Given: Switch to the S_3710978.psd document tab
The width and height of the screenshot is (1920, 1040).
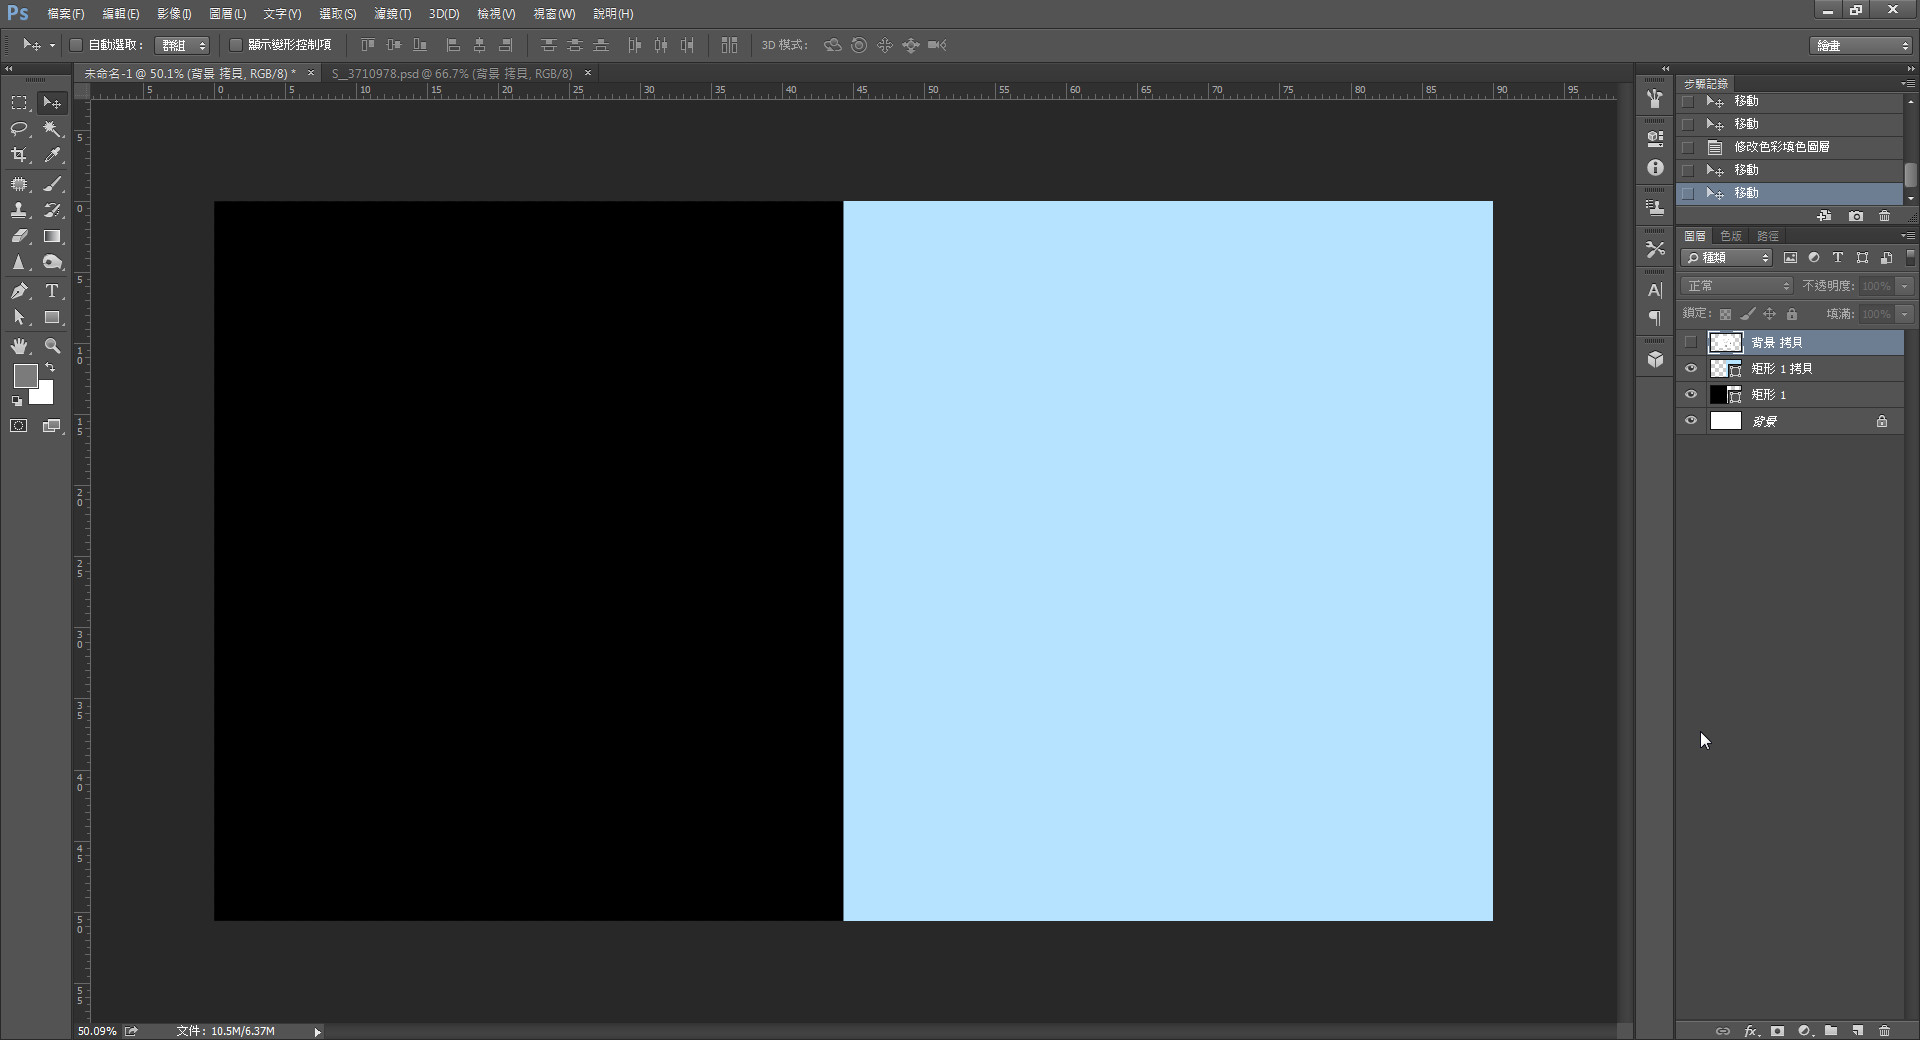Looking at the screenshot, I should point(452,74).
